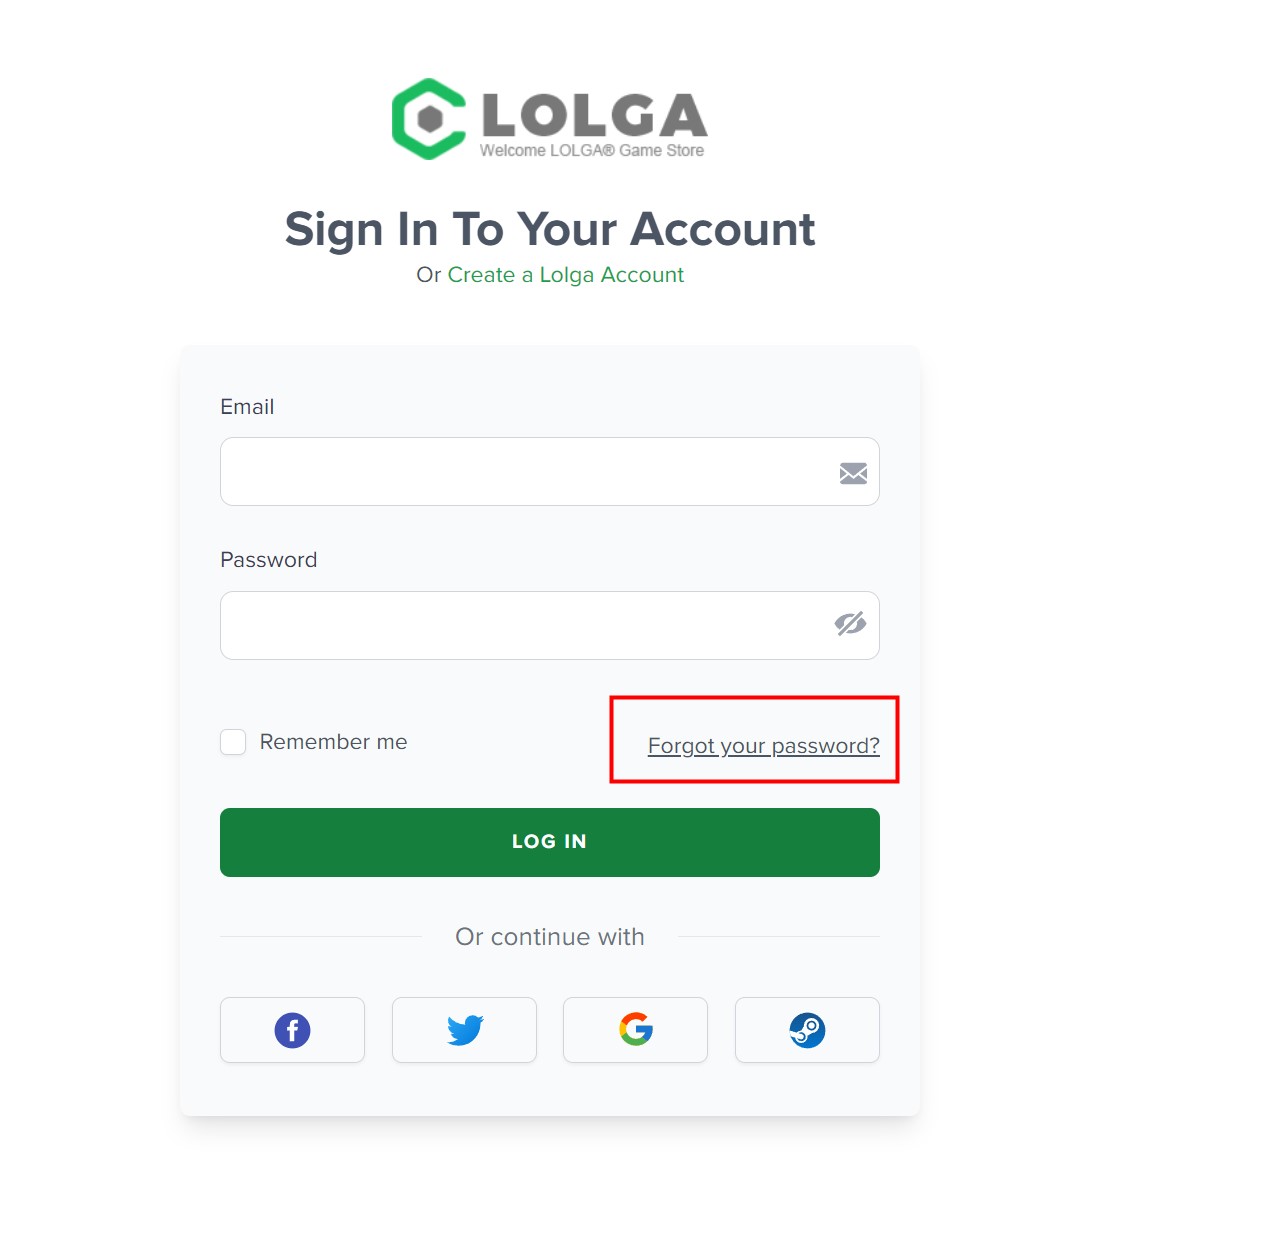Continue with the Google icon button

[635, 1030]
